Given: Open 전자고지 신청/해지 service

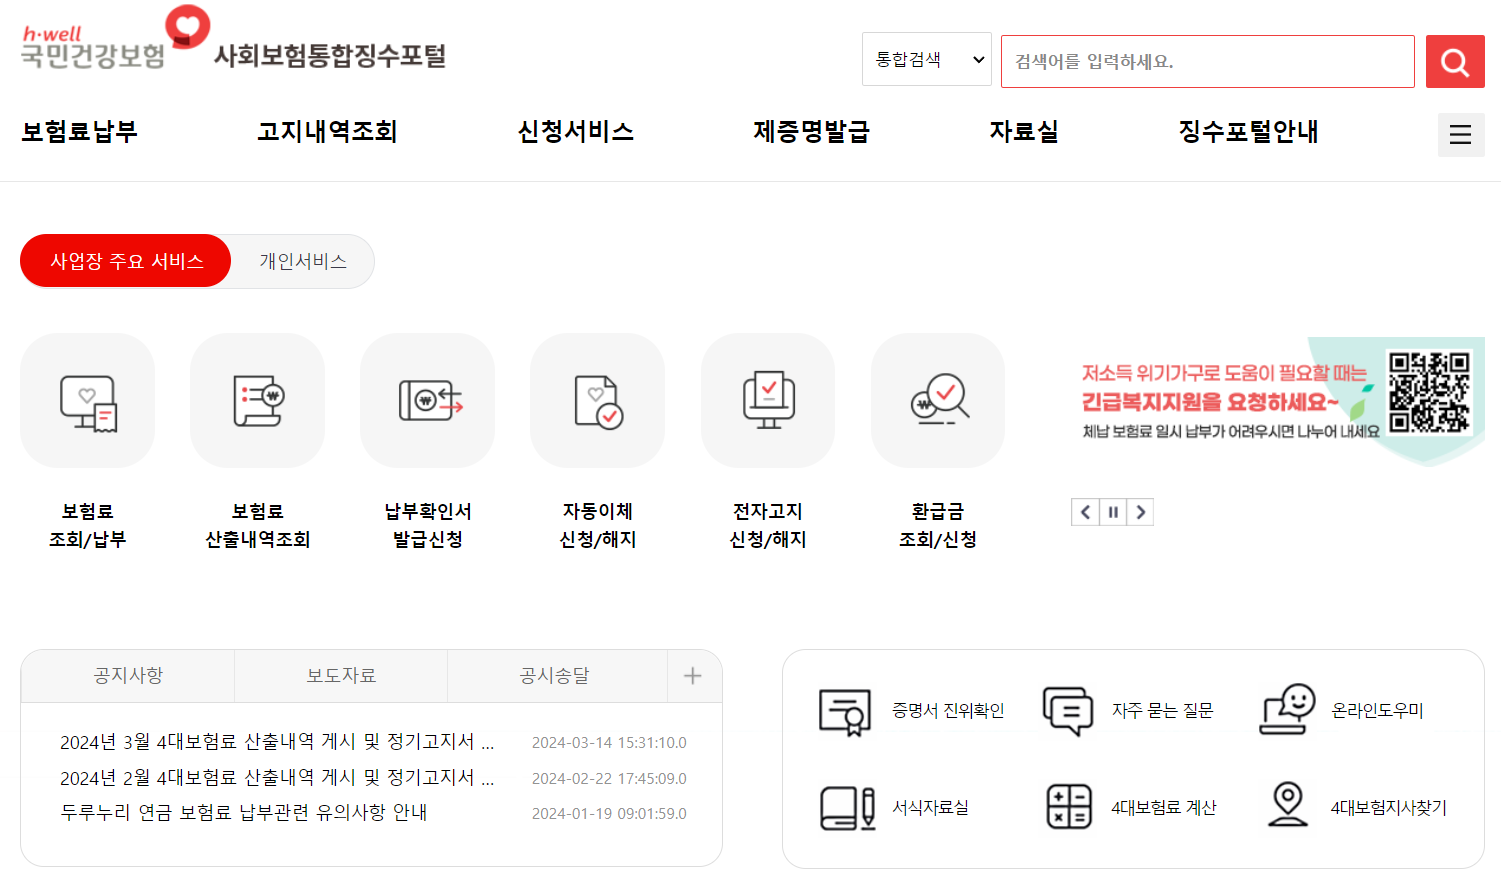Looking at the screenshot, I should (x=767, y=400).
